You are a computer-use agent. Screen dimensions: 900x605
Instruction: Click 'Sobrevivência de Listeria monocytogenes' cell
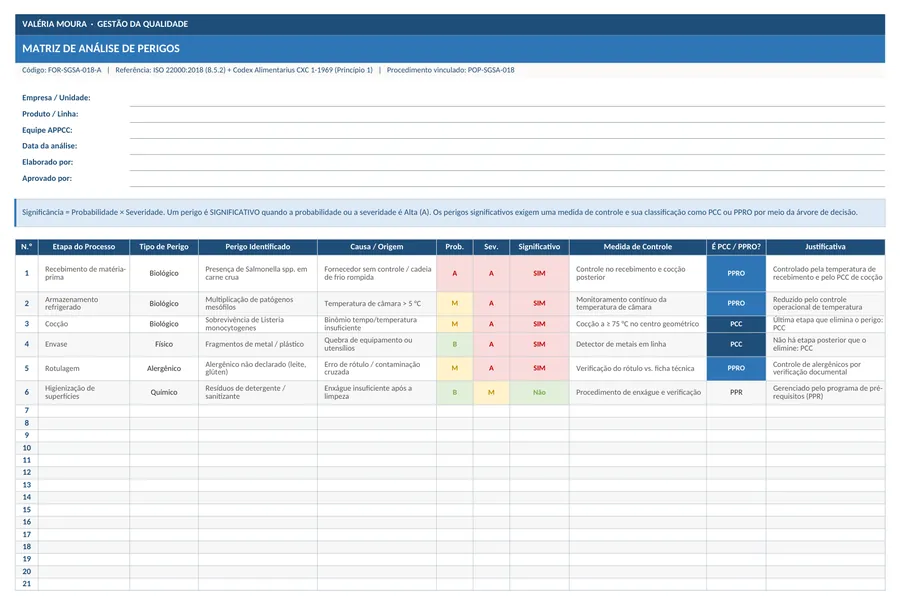tap(258, 324)
